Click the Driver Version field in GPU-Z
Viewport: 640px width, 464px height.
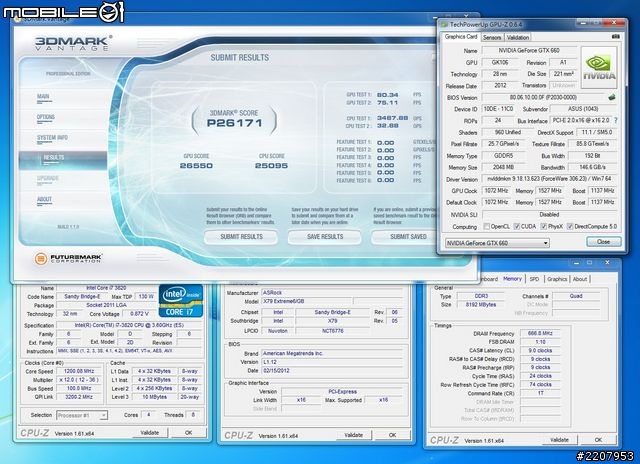tap(549, 179)
